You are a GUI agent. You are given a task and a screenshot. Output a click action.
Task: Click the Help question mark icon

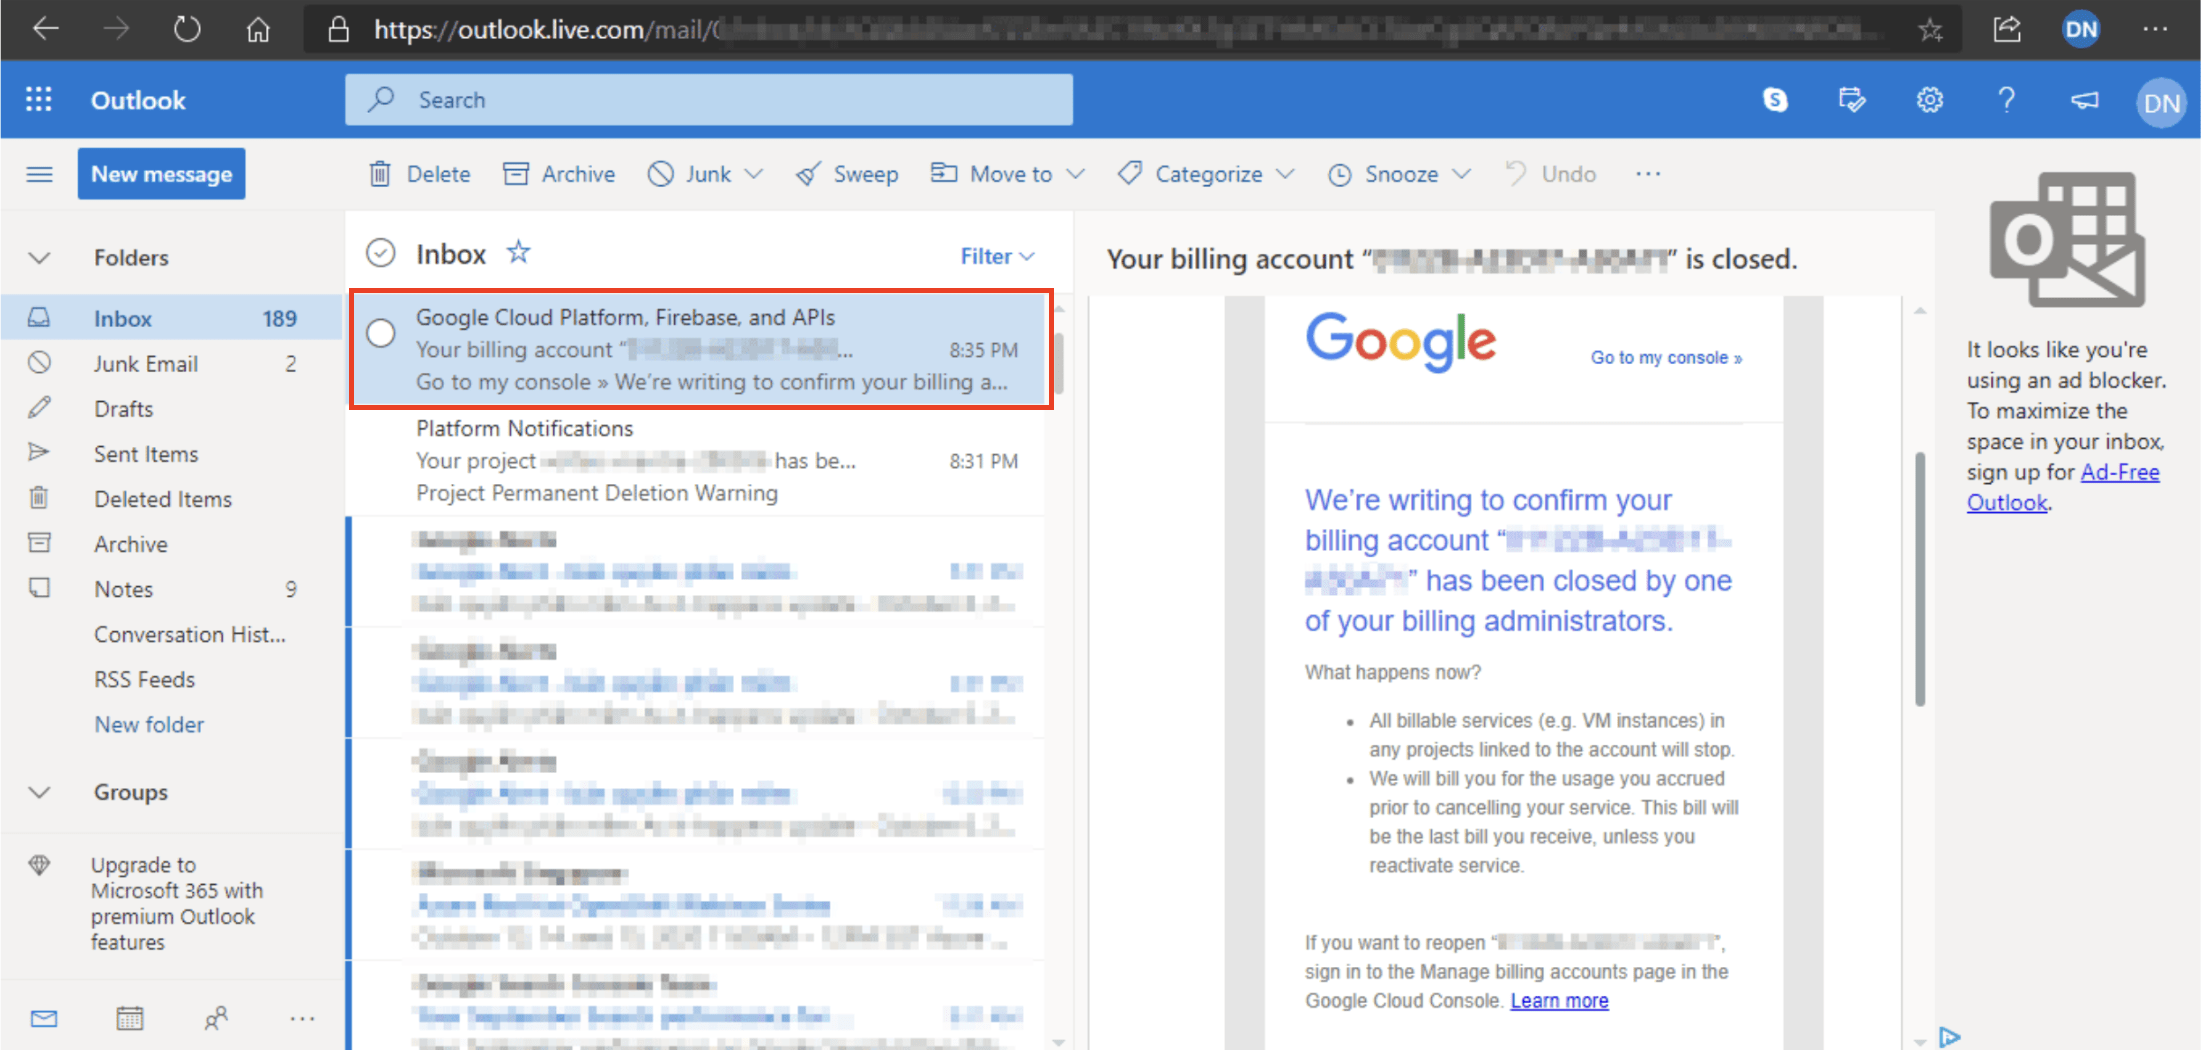pyautogui.click(x=2006, y=100)
